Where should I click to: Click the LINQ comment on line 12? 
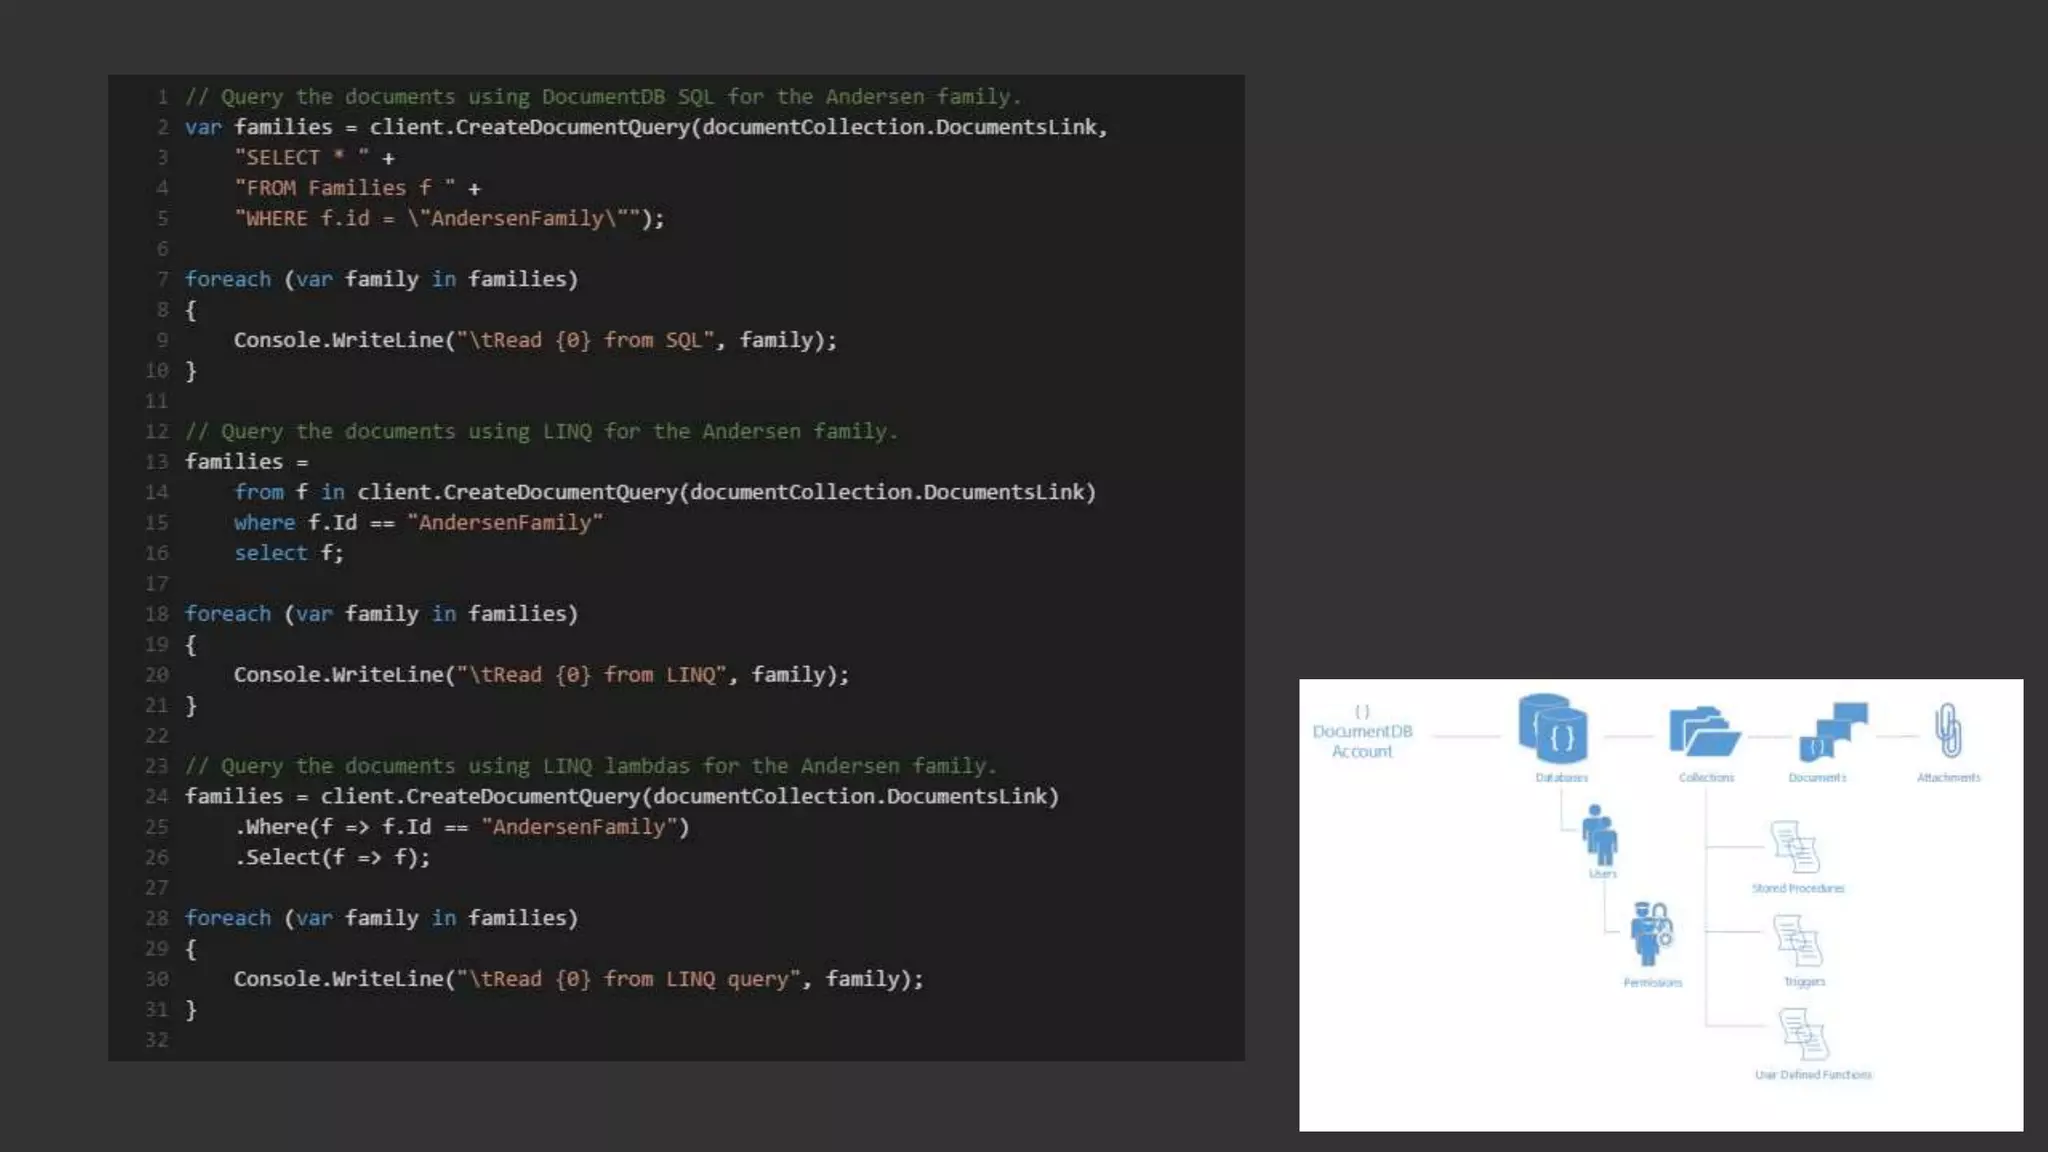(541, 431)
